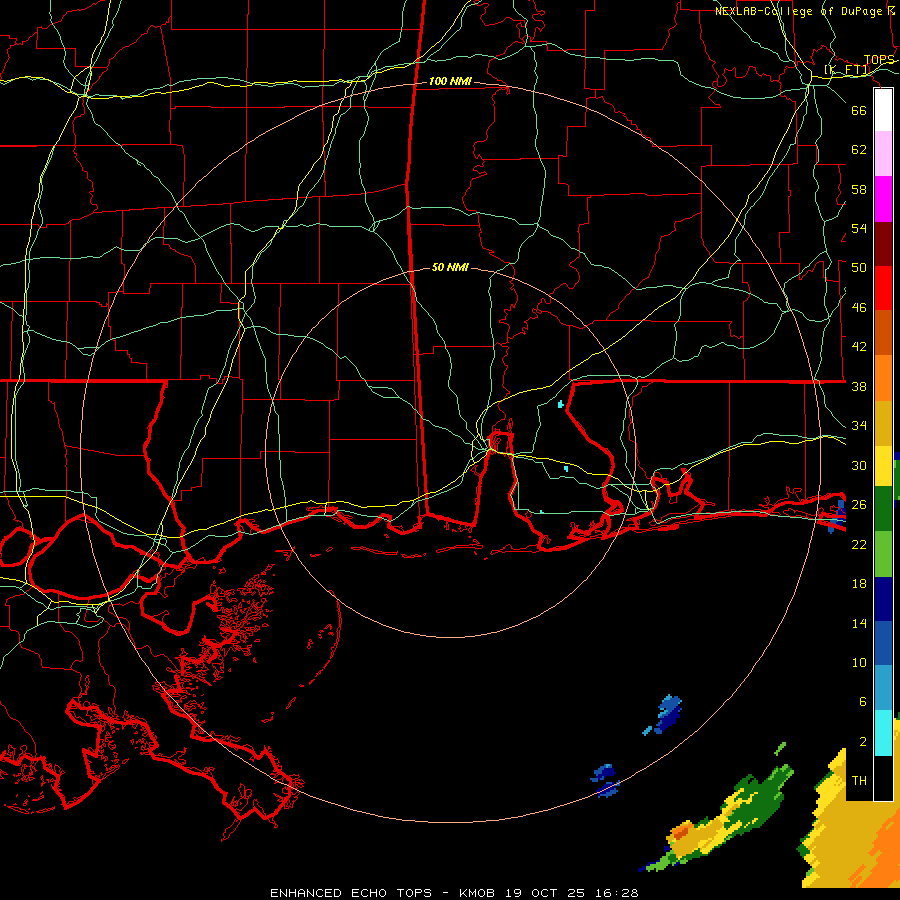Click the dark orange legend swatch
Image resolution: width=900 pixels, height=900 pixels.
click(x=883, y=333)
